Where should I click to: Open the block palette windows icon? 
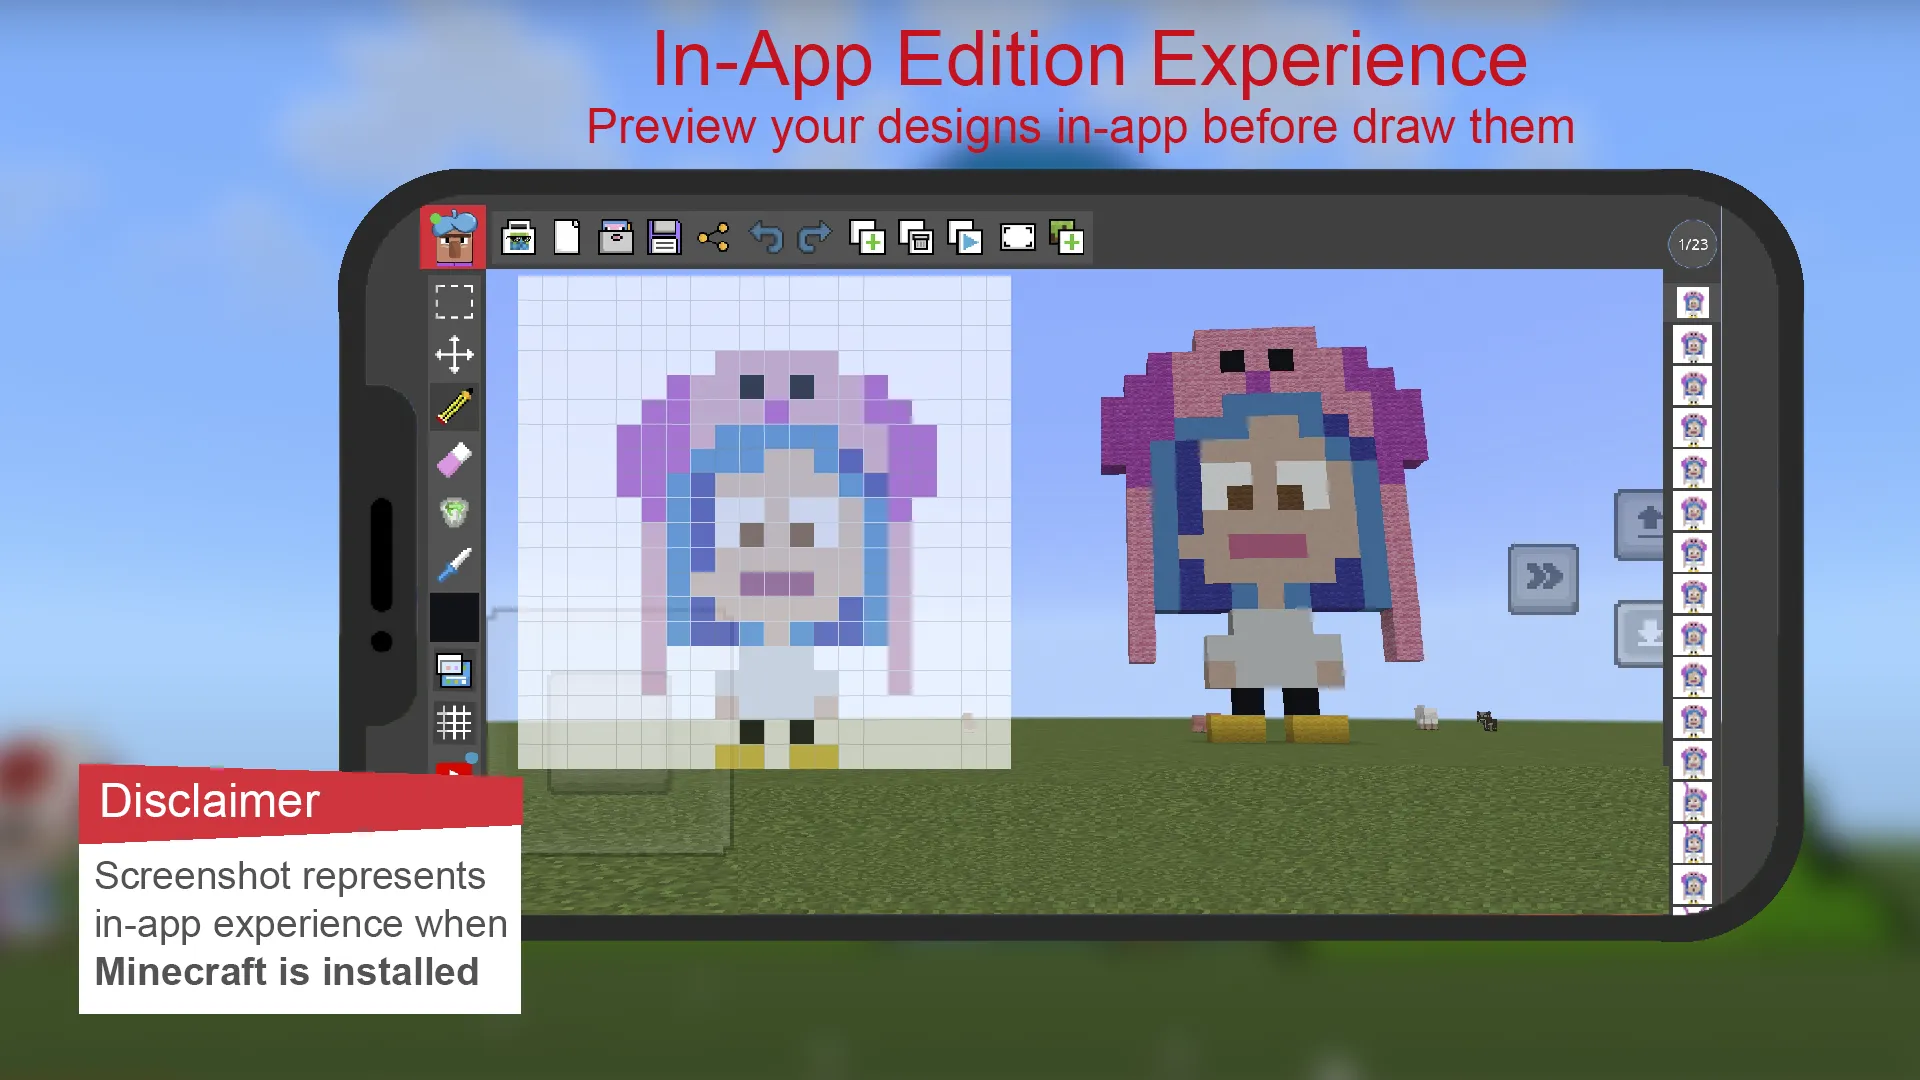click(x=454, y=671)
